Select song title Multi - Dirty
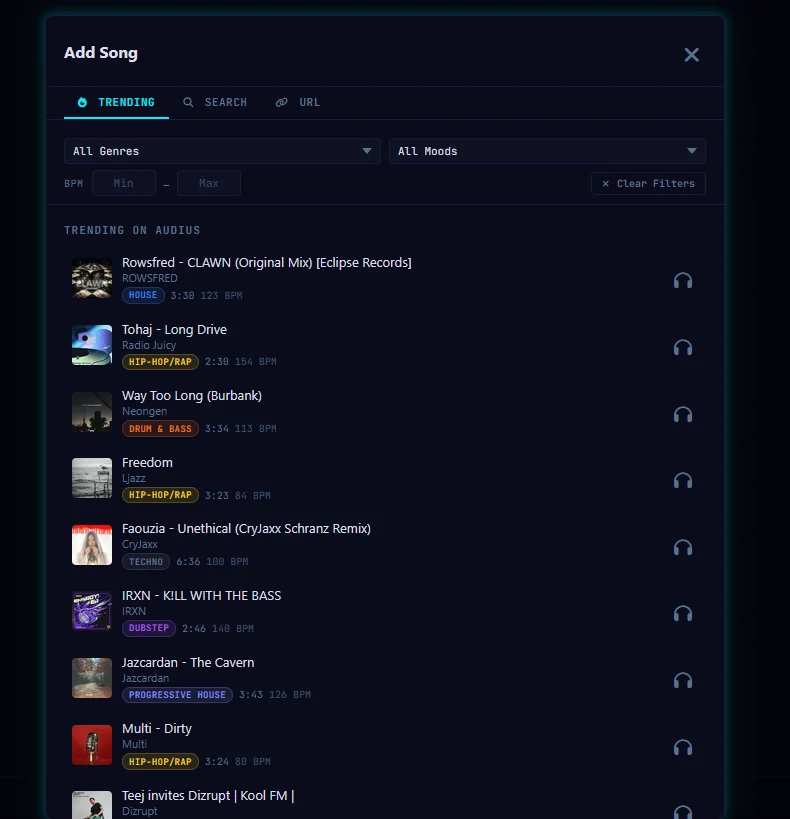Viewport: 790px width, 819px height. pos(157,729)
